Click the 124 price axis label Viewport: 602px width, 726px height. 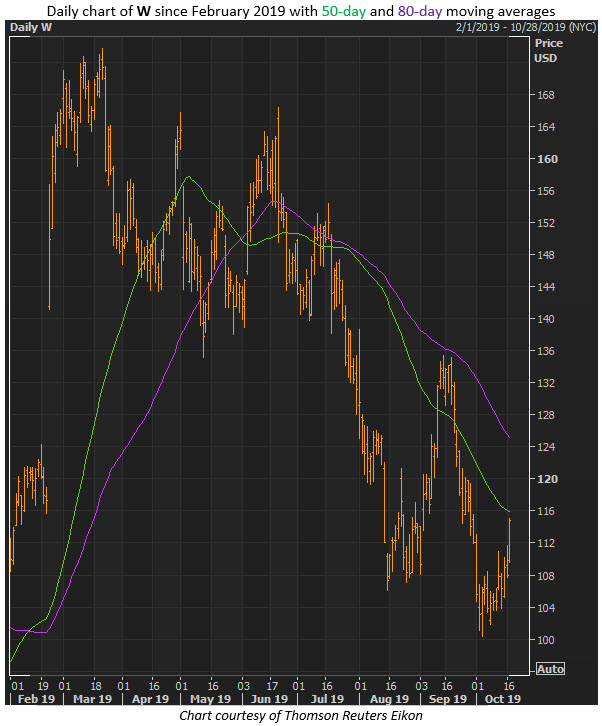[x=545, y=447]
